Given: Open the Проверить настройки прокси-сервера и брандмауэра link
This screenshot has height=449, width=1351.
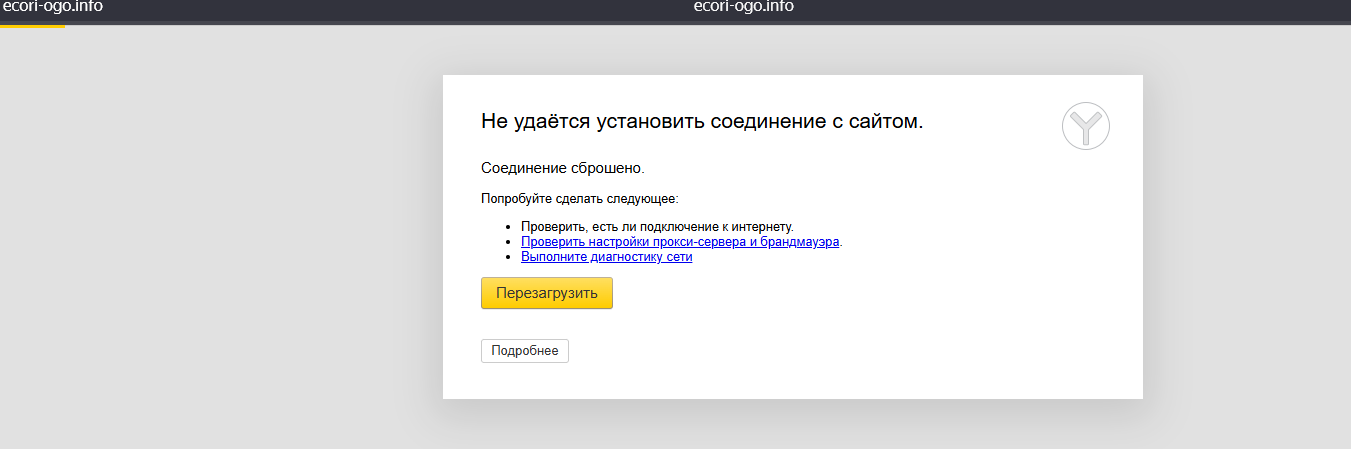Looking at the screenshot, I should (x=680, y=242).
